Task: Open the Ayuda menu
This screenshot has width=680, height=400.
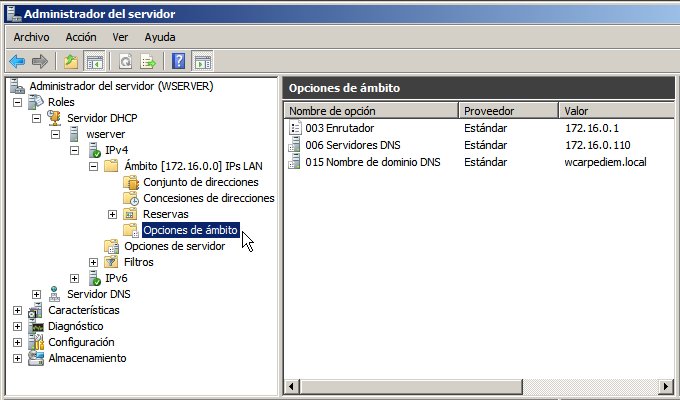Action: tap(160, 37)
